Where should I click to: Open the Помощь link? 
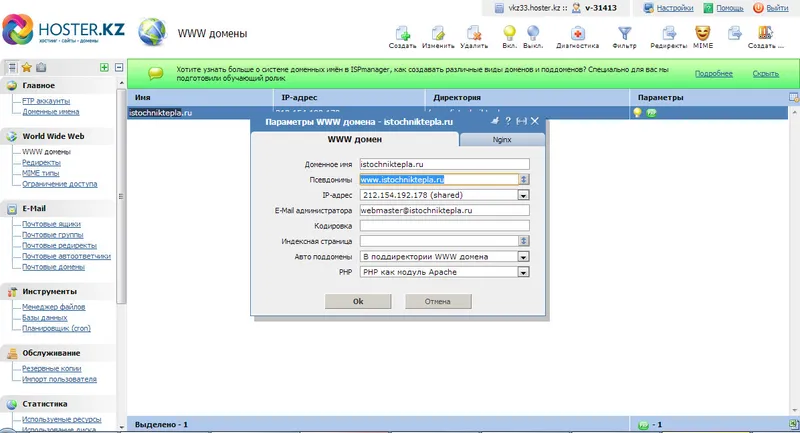pos(730,8)
